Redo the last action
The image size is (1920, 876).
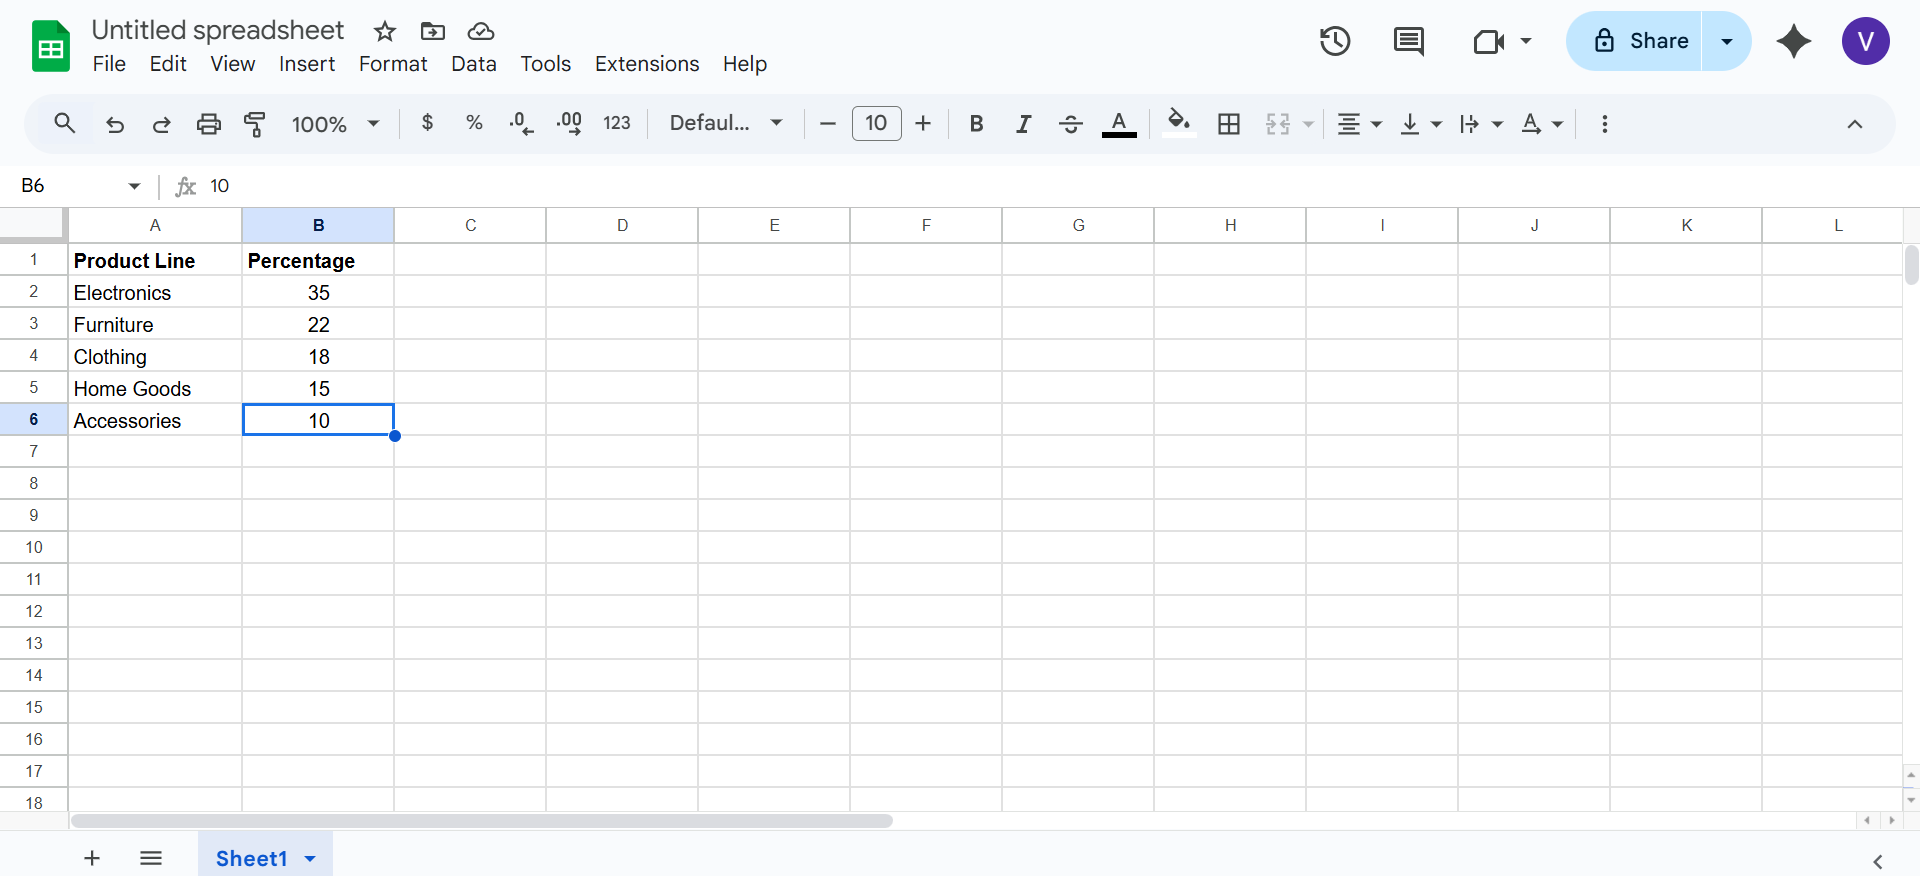pyautogui.click(x=161, y=124)
